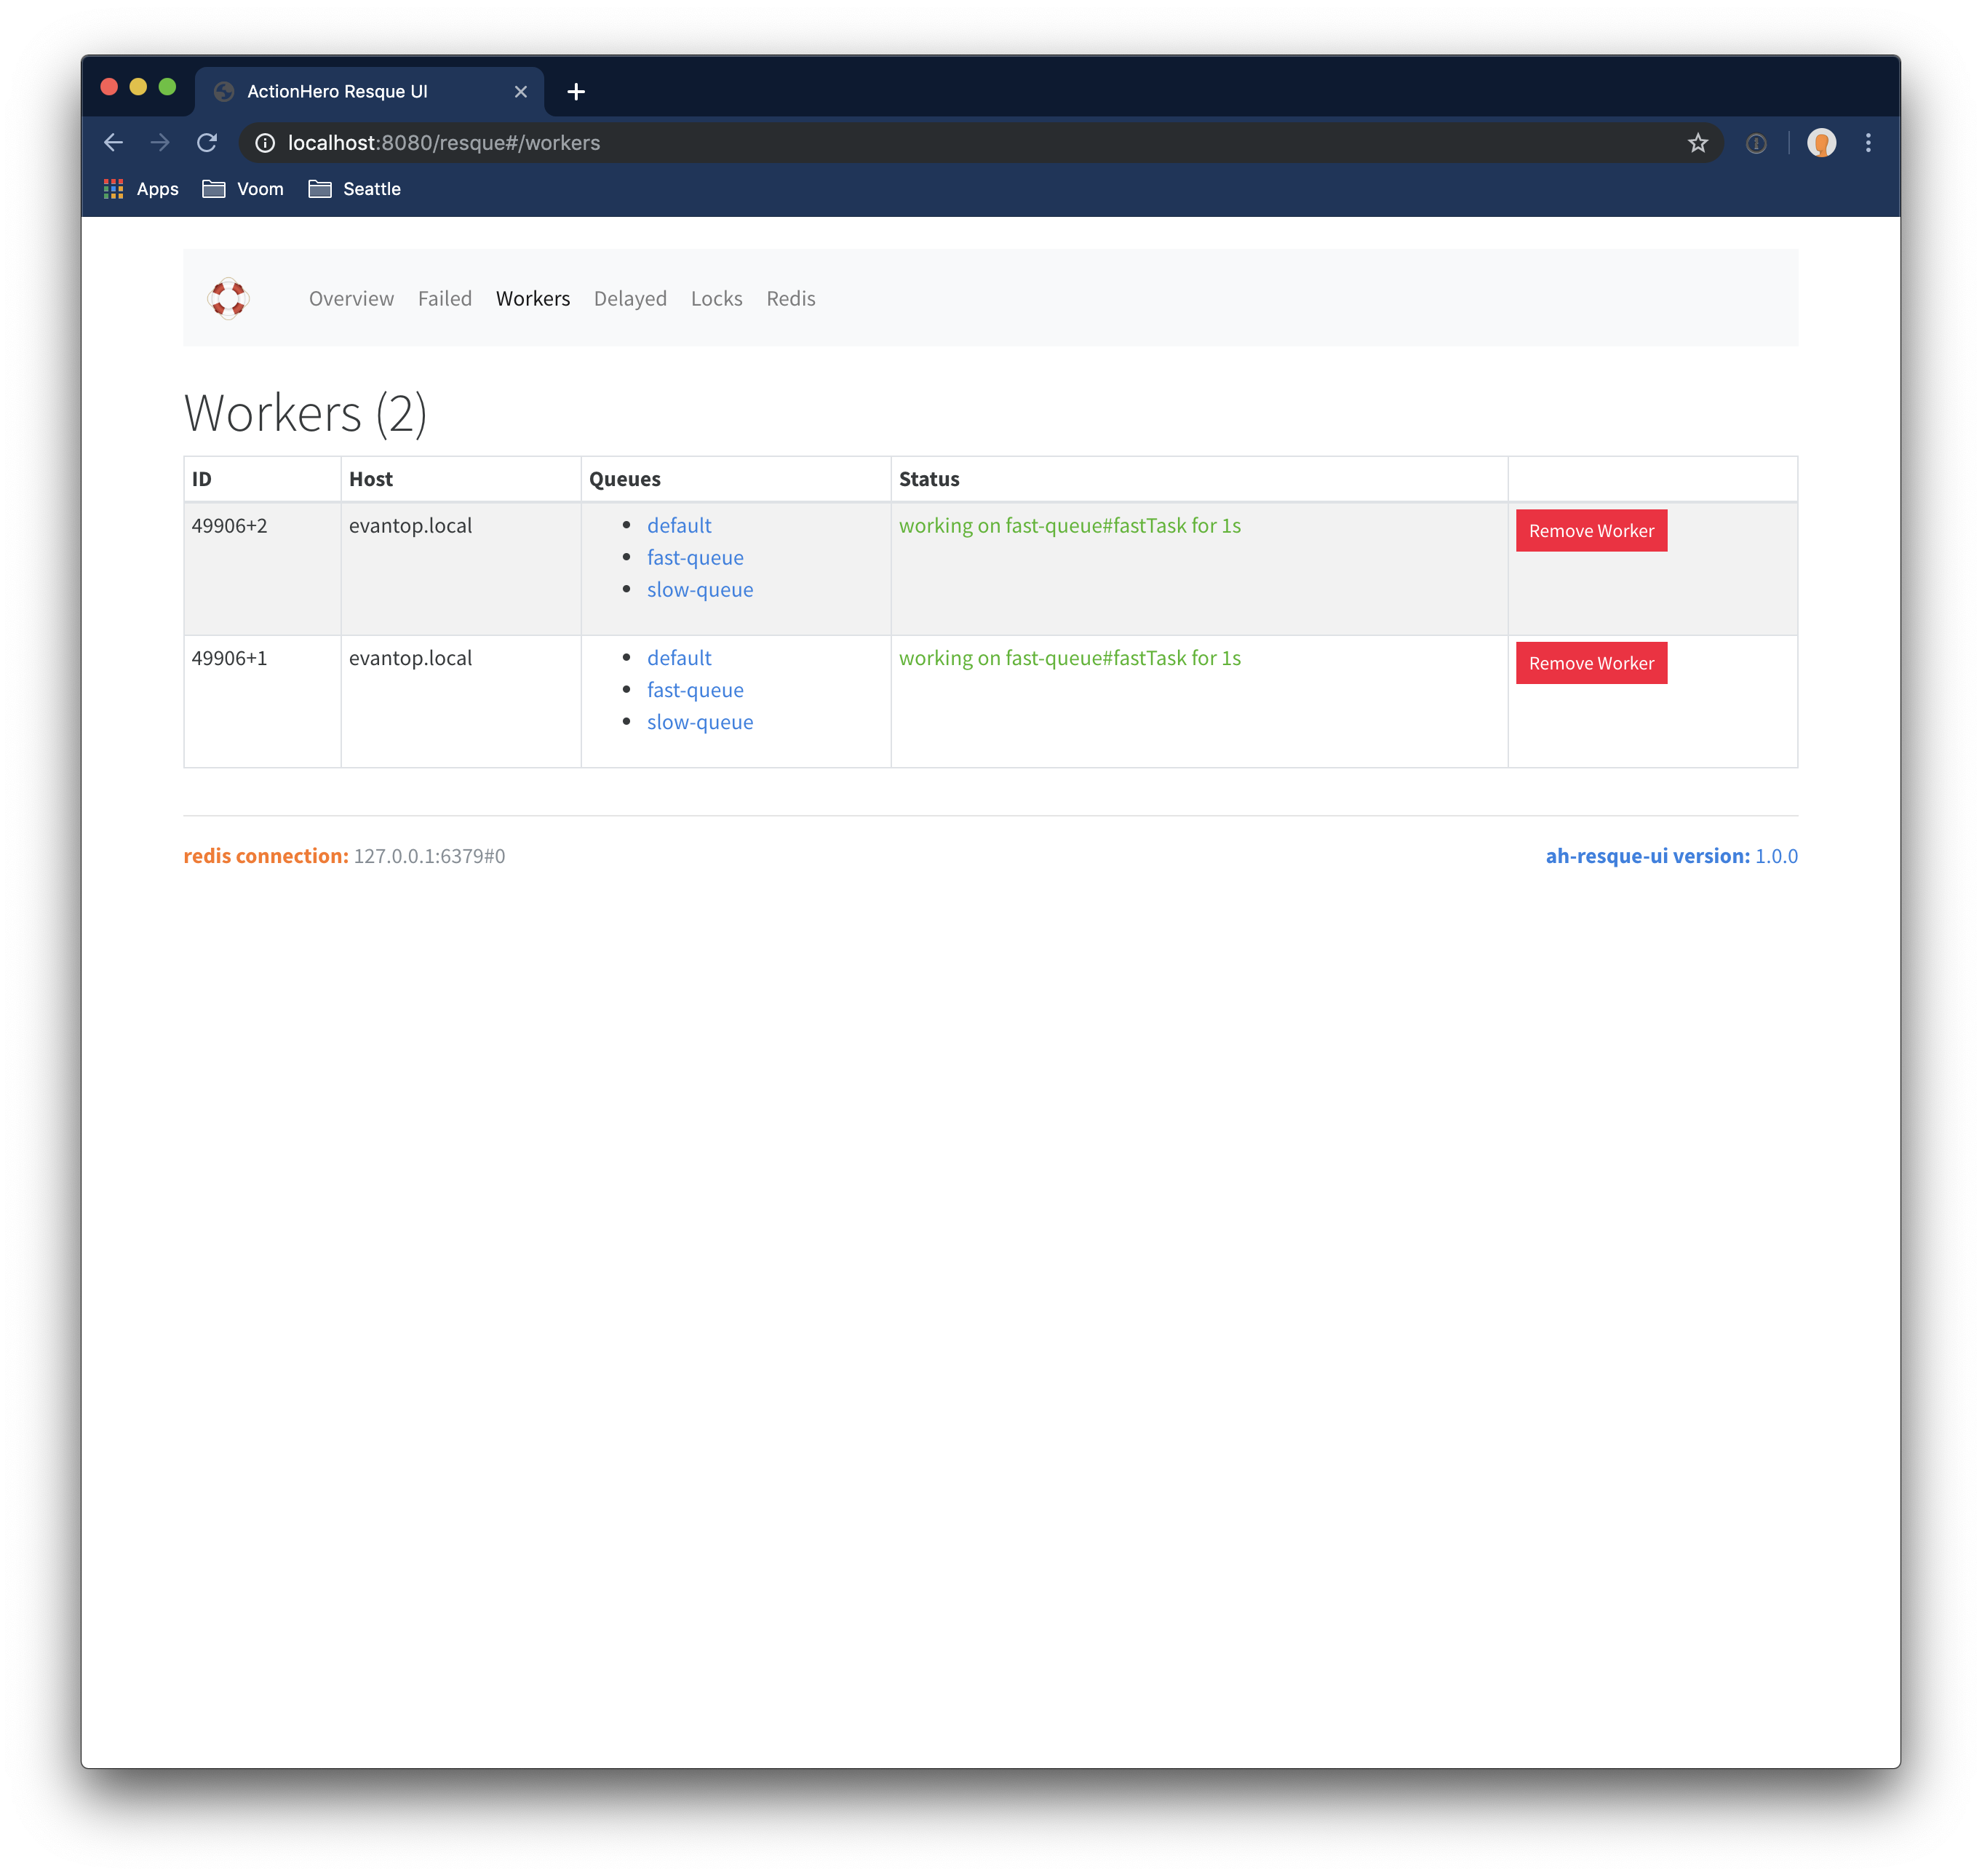Click the Apps bookmark in bookmarks bar
Viewport: 1982px width, 1876px height.
coord(141,188)
